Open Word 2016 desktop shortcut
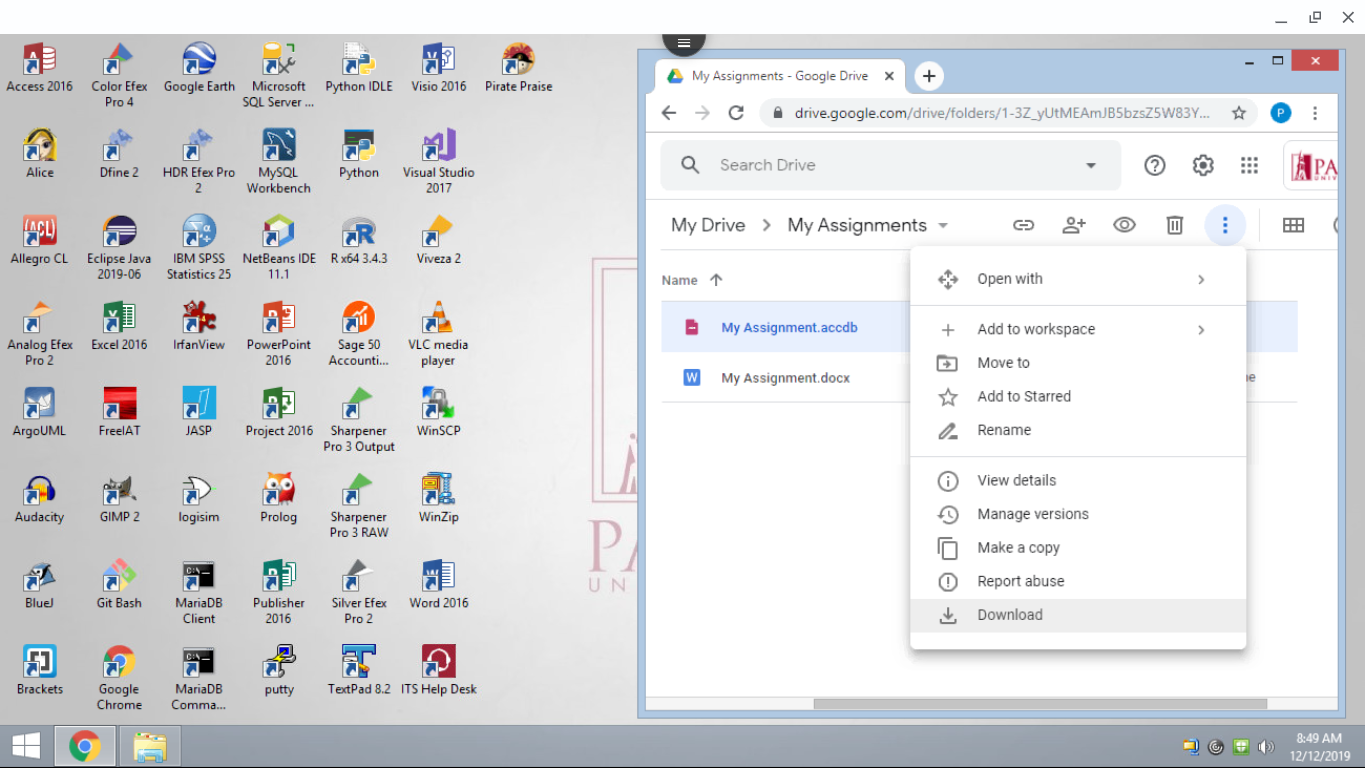This screenshot has height=768, width=1365. click(439, 585)
